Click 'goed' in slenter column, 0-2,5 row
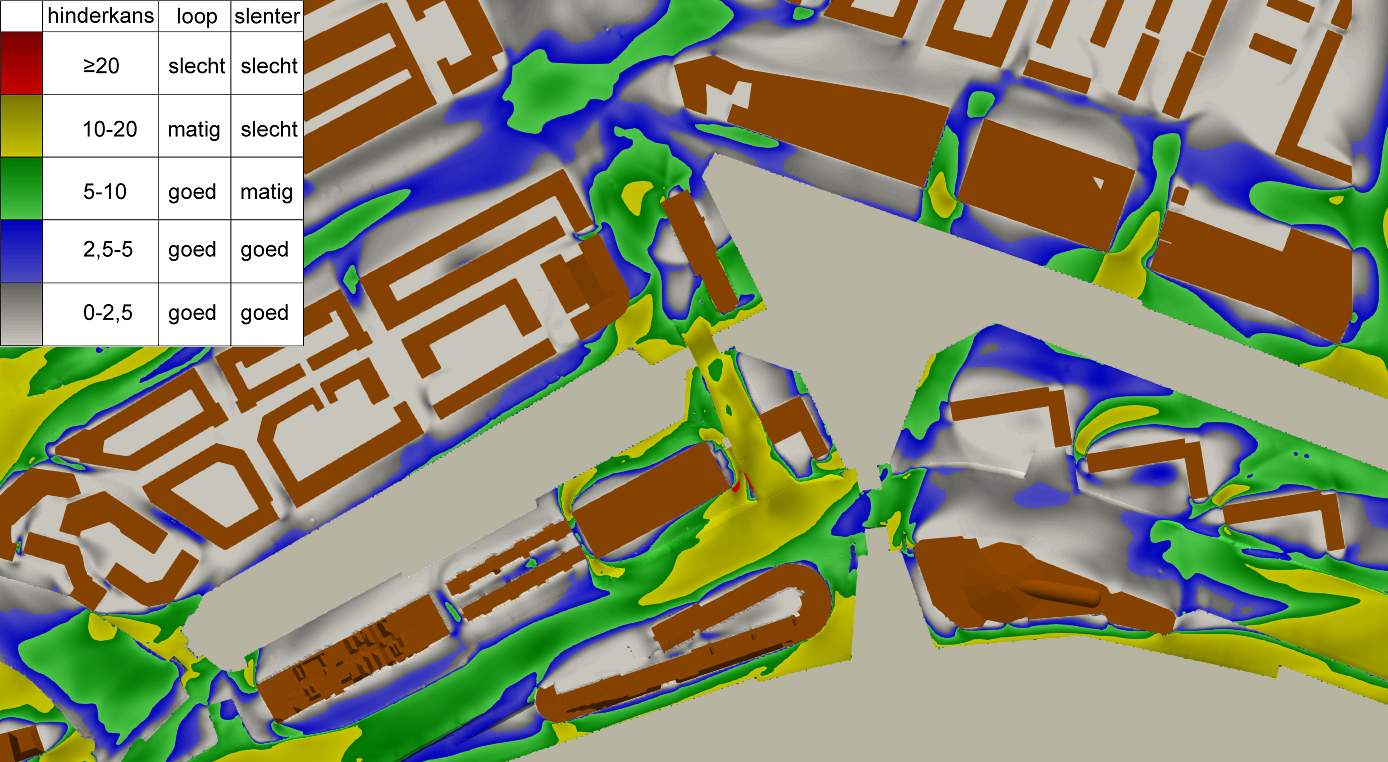Image resolution: width=1388 pixels, height=762 pixels. tap(265, 313)
